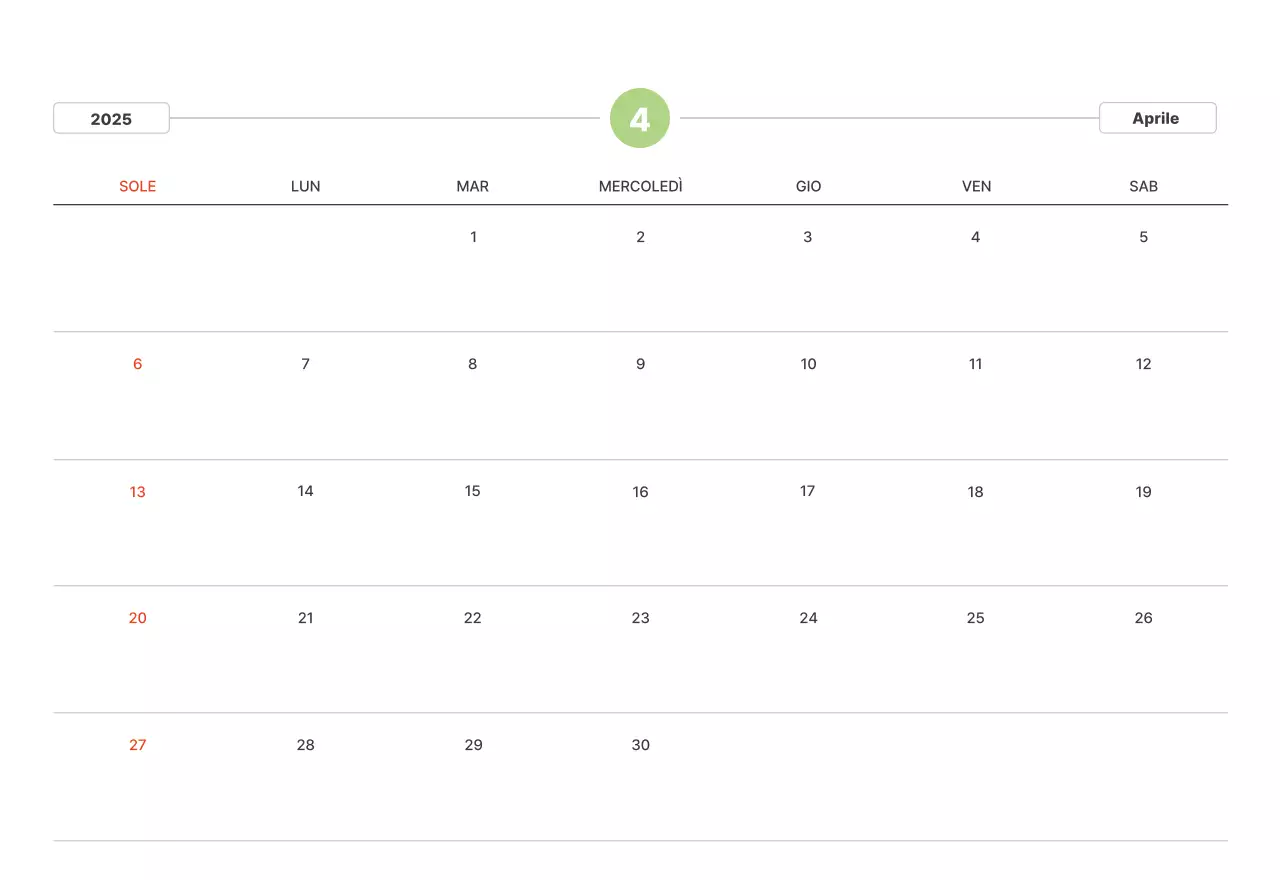Pick date 5 in the Saturday column
The height and width of the screenshot is (880, 1280).
pyautogui.click(x=1143, y=237)
